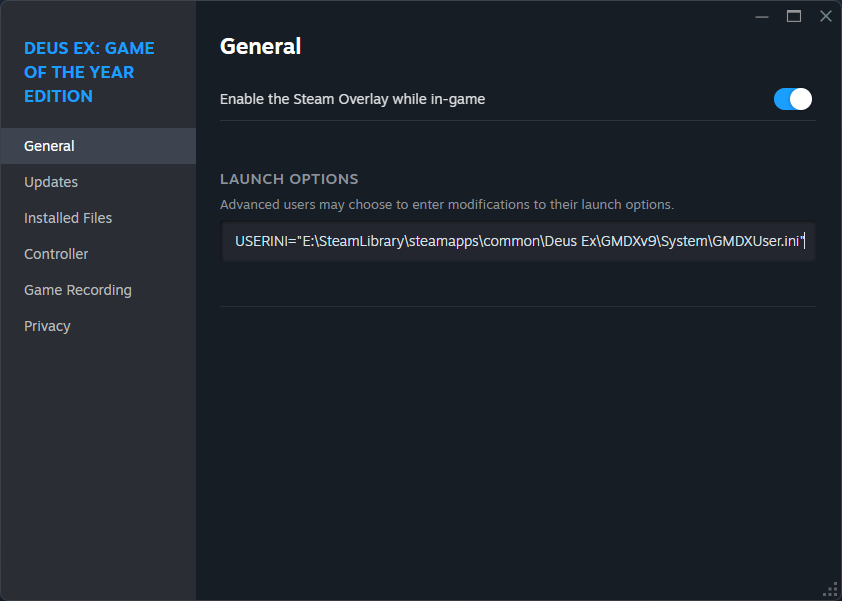Viewport: 842px width, 601px height.
Task: Click the LAUNCH OPTIONS section label
Action: point(289,179)
